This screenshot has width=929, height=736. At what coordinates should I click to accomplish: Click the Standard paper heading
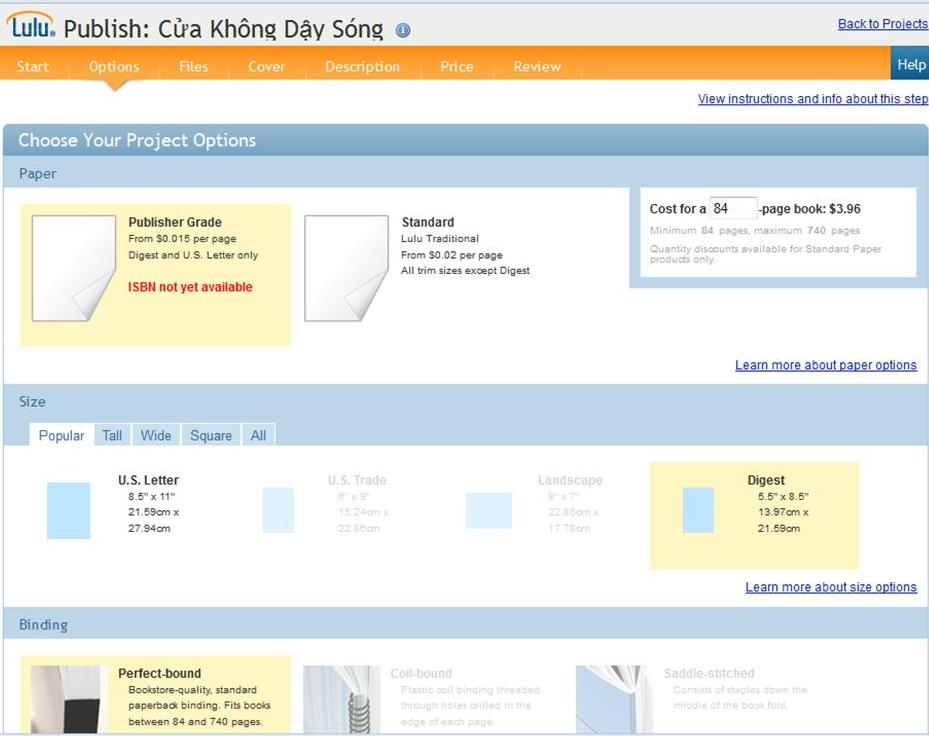tap(428, 222)
